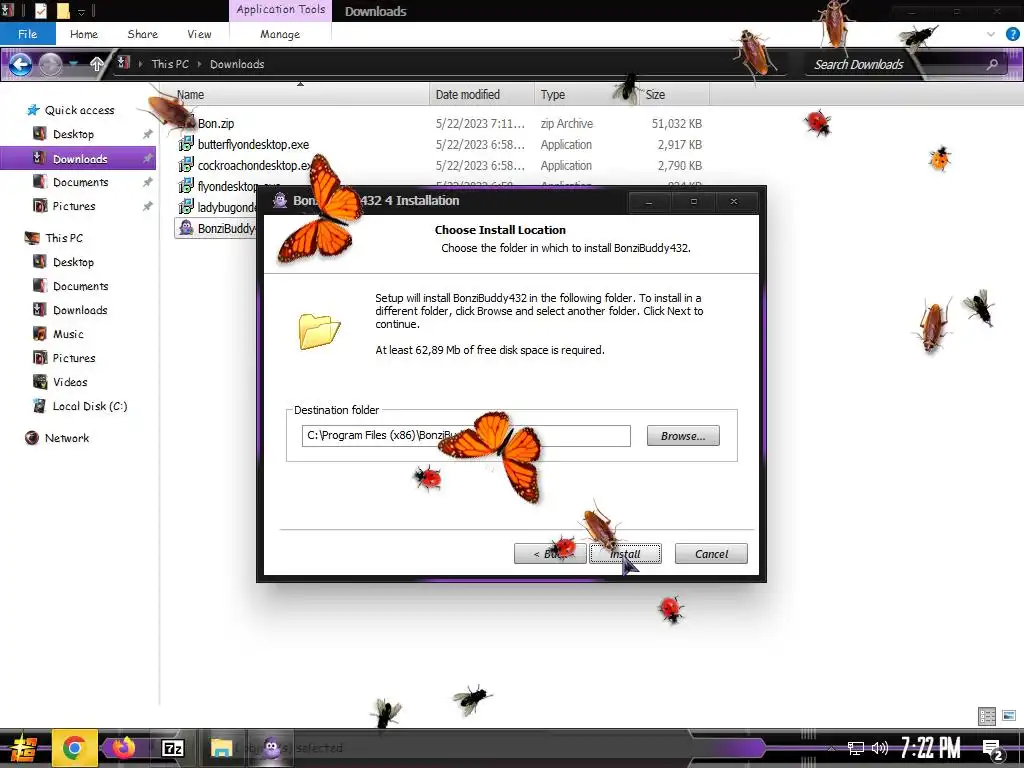Image resolution: width=1024 pixels, height=768 pixels.
Task: Open the notification center icon
Action: pos(993,750)
